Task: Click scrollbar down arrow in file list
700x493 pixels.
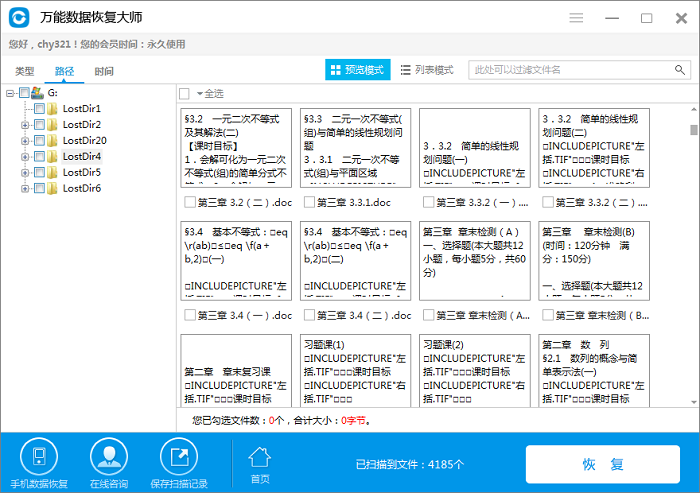Action: pos(693,402)
